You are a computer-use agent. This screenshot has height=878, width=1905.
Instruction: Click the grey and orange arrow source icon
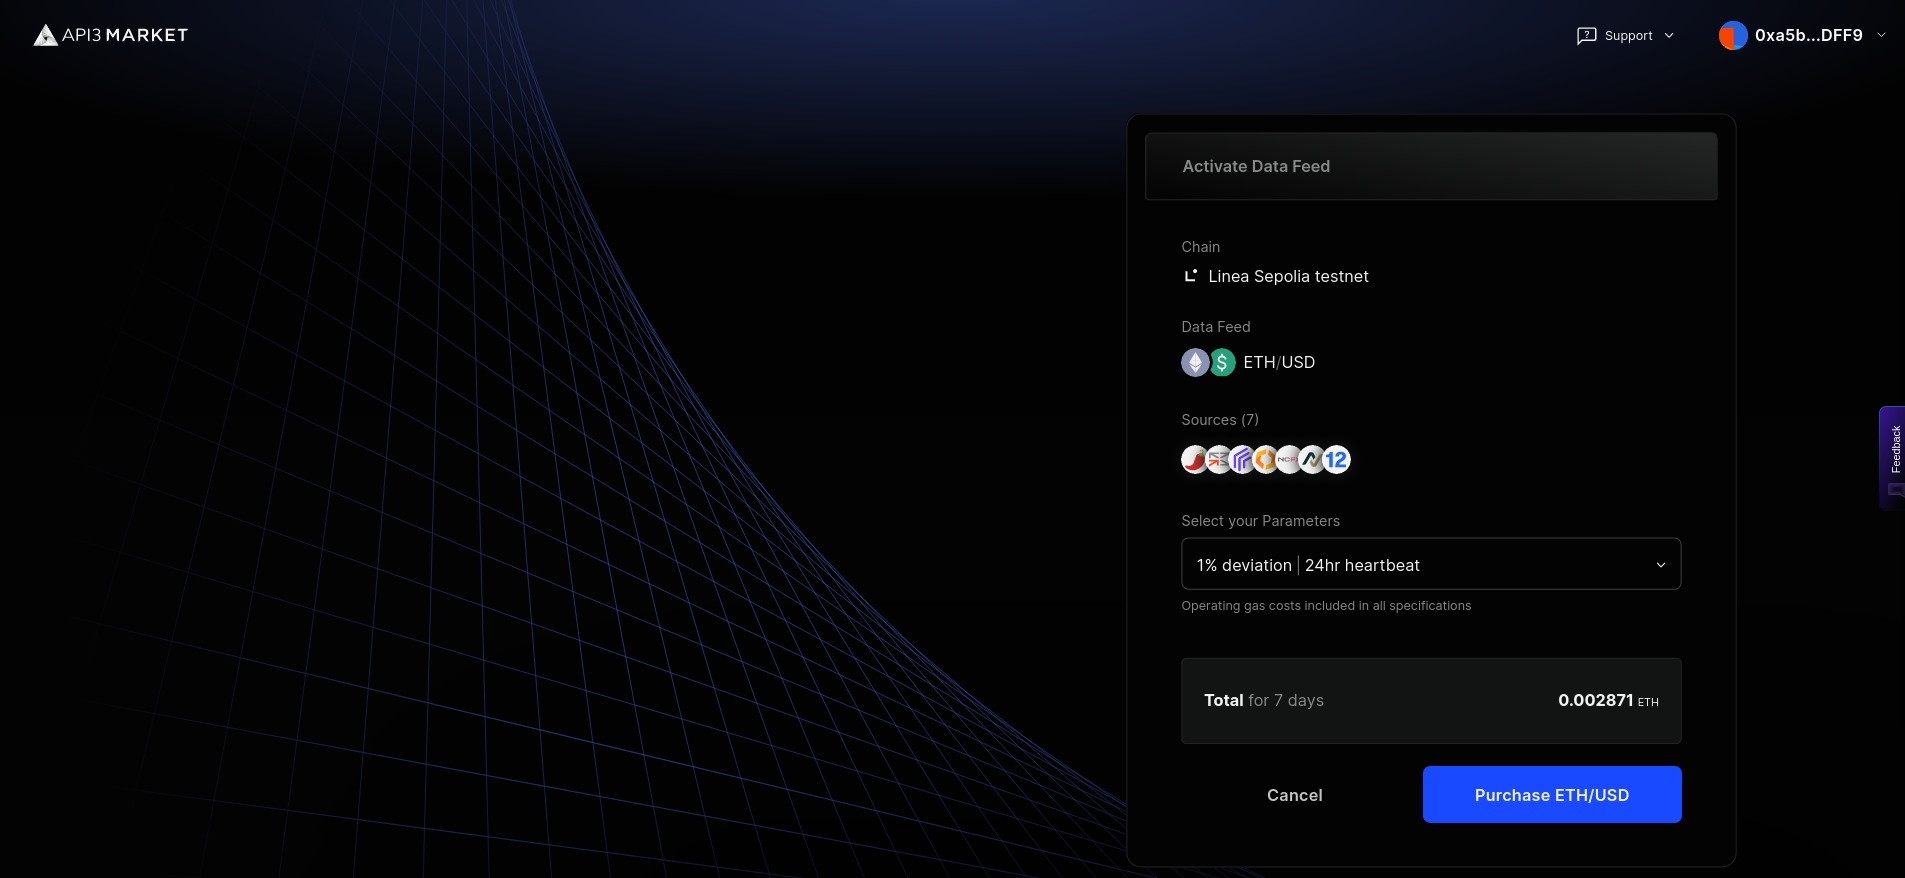(x=1218, y=460)
